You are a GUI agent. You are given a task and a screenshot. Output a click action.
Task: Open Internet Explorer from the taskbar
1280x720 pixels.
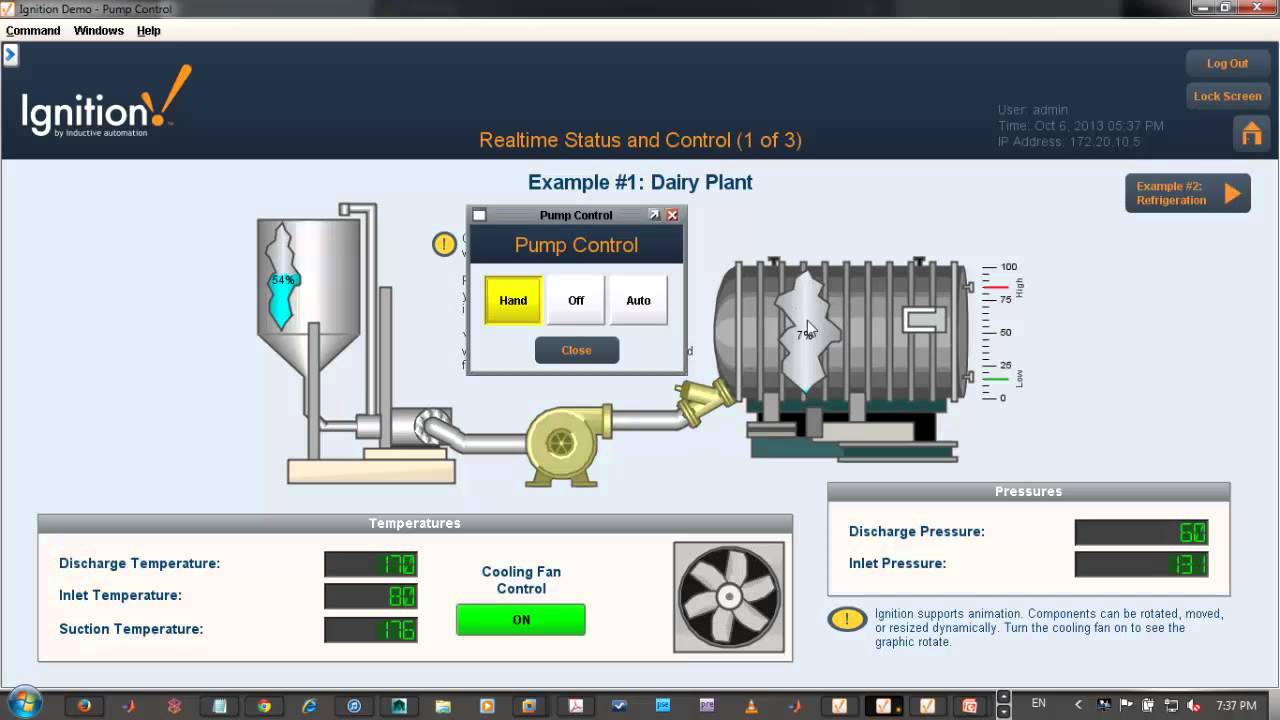[309, 705]
